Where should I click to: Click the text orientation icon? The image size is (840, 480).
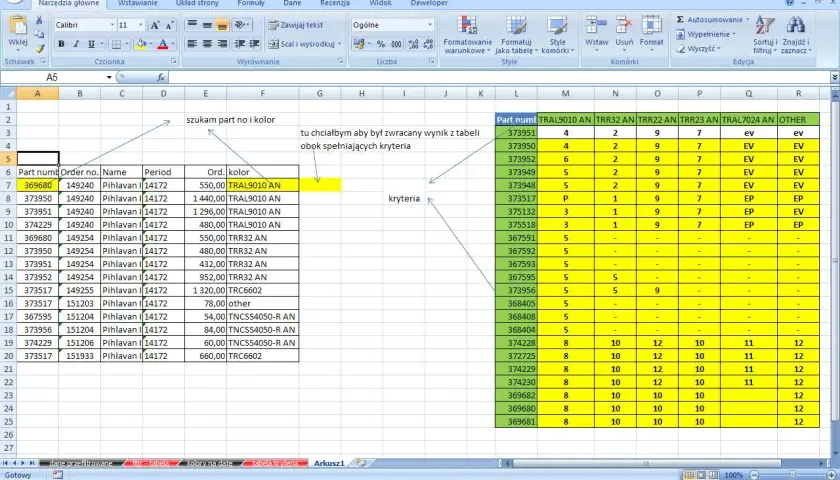point(241,25)
